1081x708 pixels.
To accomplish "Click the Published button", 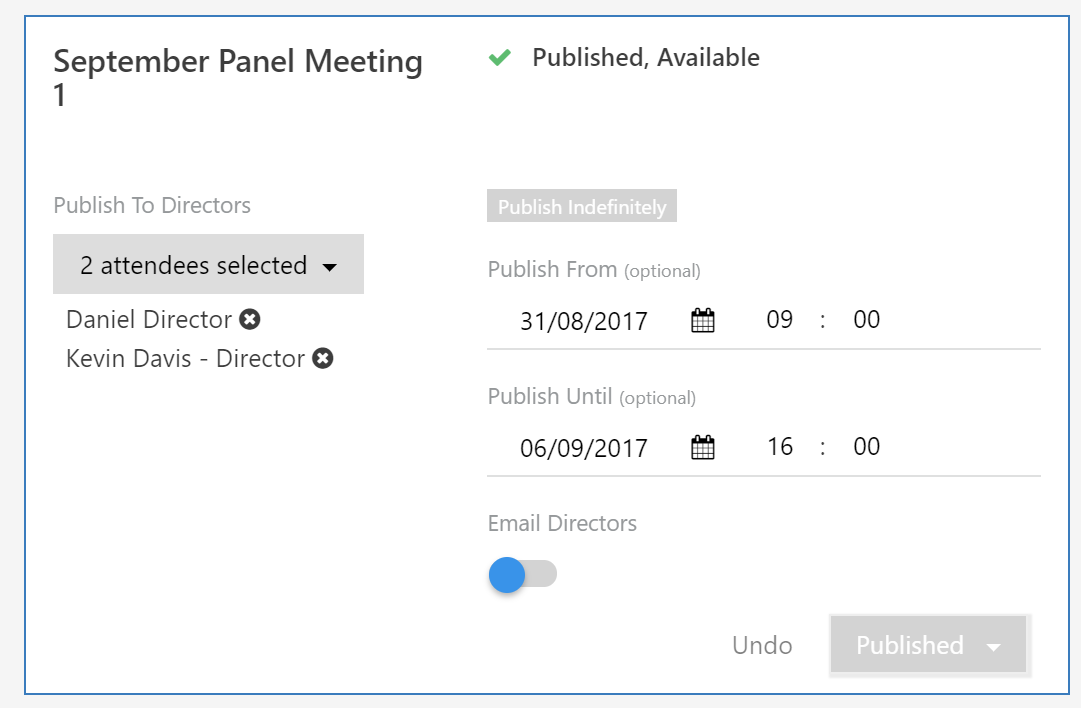I will pyautogui.click(x=910, y=645).
